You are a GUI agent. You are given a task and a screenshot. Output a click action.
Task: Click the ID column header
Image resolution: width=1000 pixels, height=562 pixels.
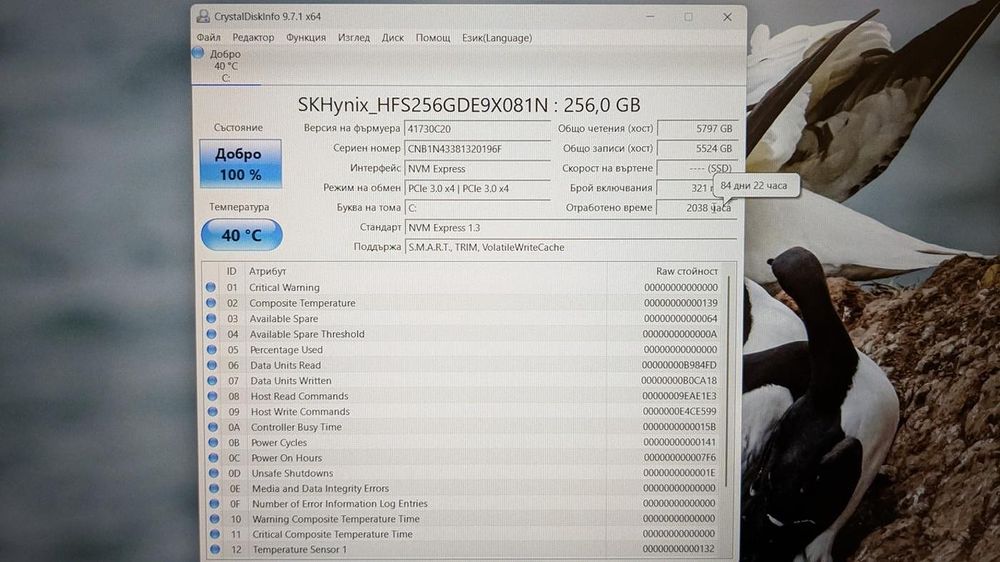coord(231,271)
